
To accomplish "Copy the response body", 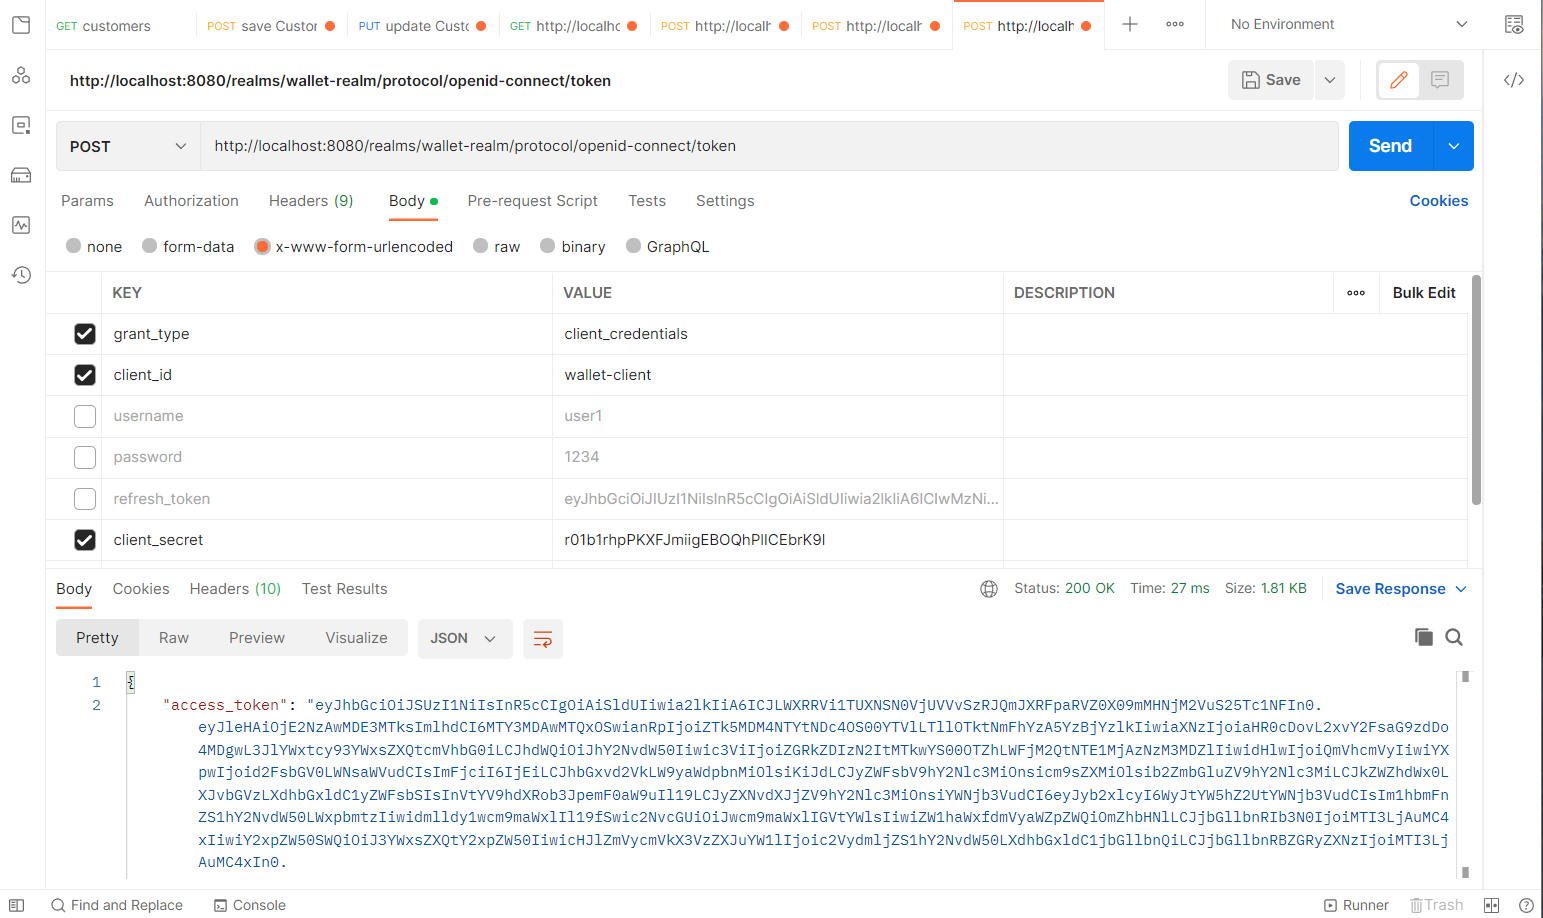I will [1424, 636].
